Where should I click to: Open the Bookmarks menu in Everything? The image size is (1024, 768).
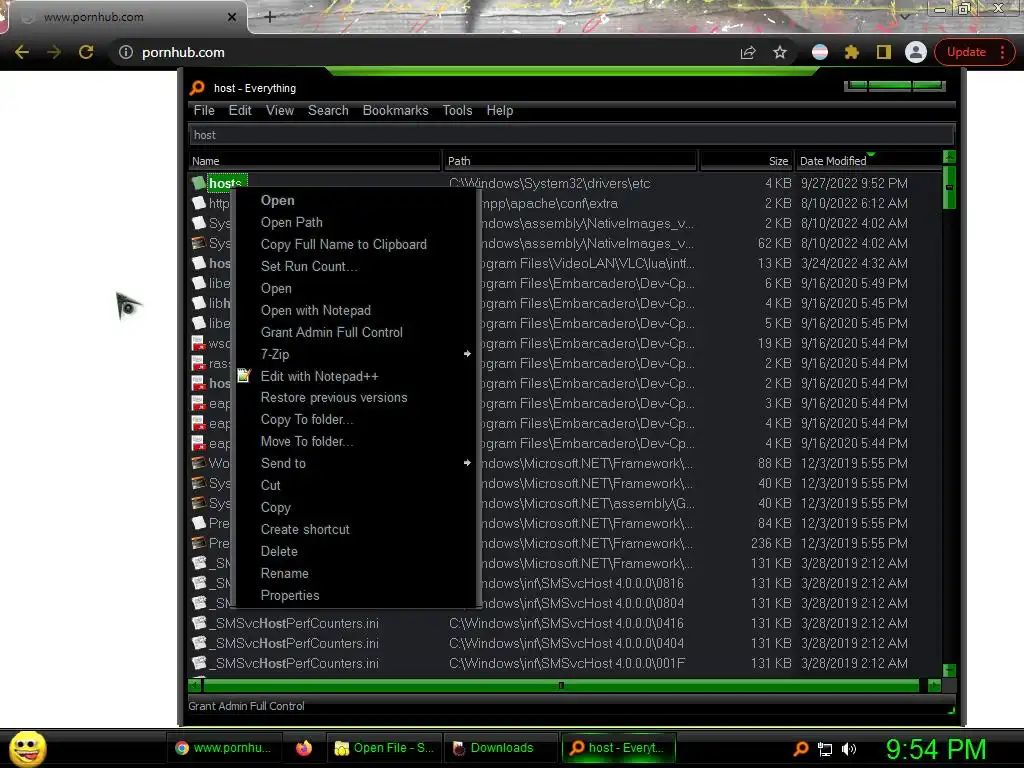coord(395,110)
